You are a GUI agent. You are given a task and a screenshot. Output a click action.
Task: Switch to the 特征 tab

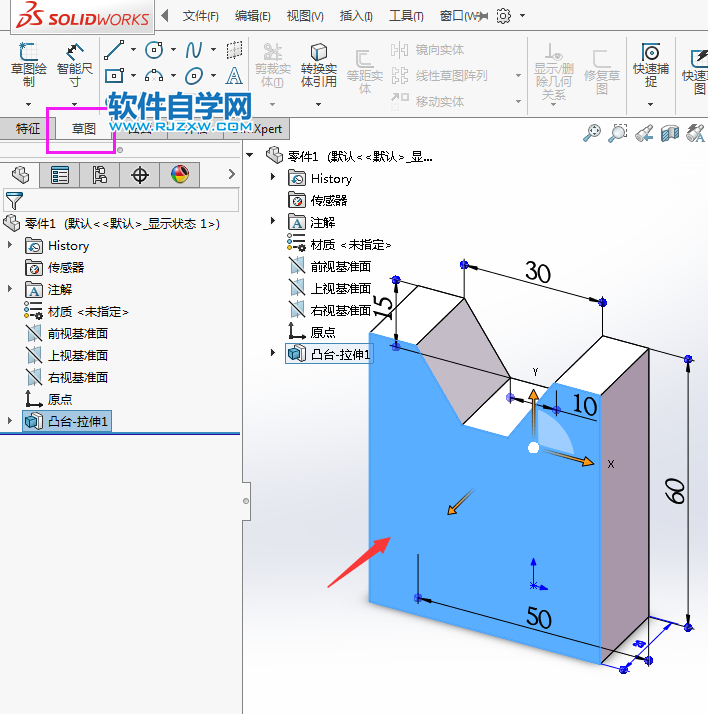(x=28, y=129)
